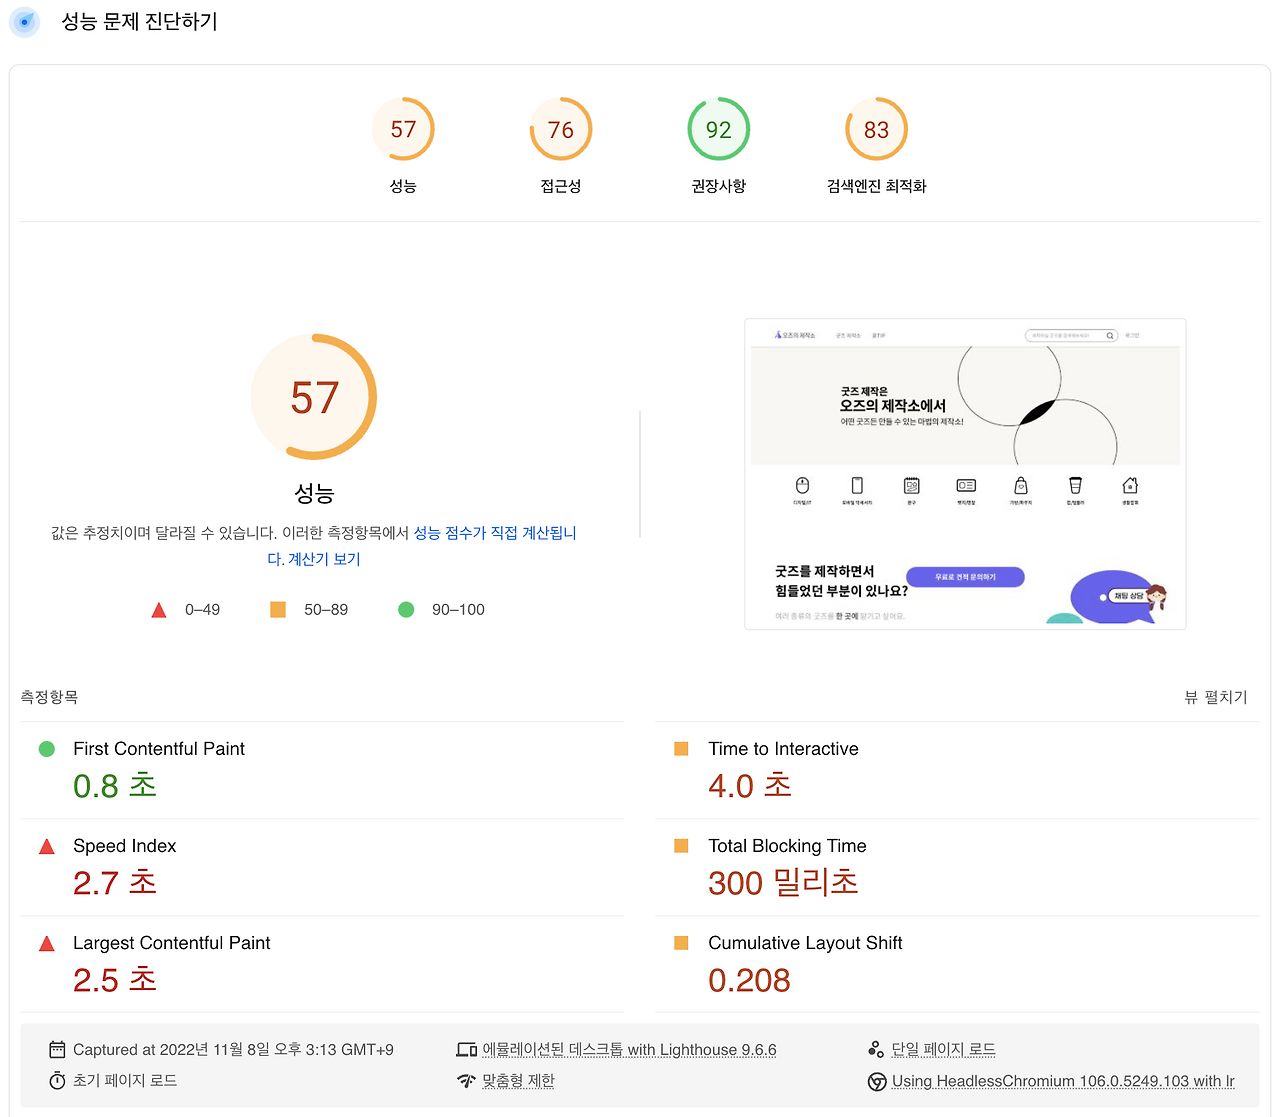Click the calendar icon beside Captured at
1280x1117 pixels.
57,1050
